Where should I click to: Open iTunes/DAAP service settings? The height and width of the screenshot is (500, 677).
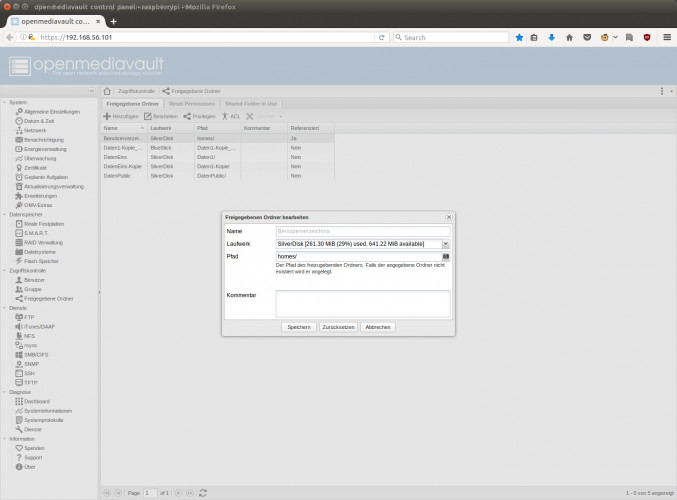click(35, 327)
